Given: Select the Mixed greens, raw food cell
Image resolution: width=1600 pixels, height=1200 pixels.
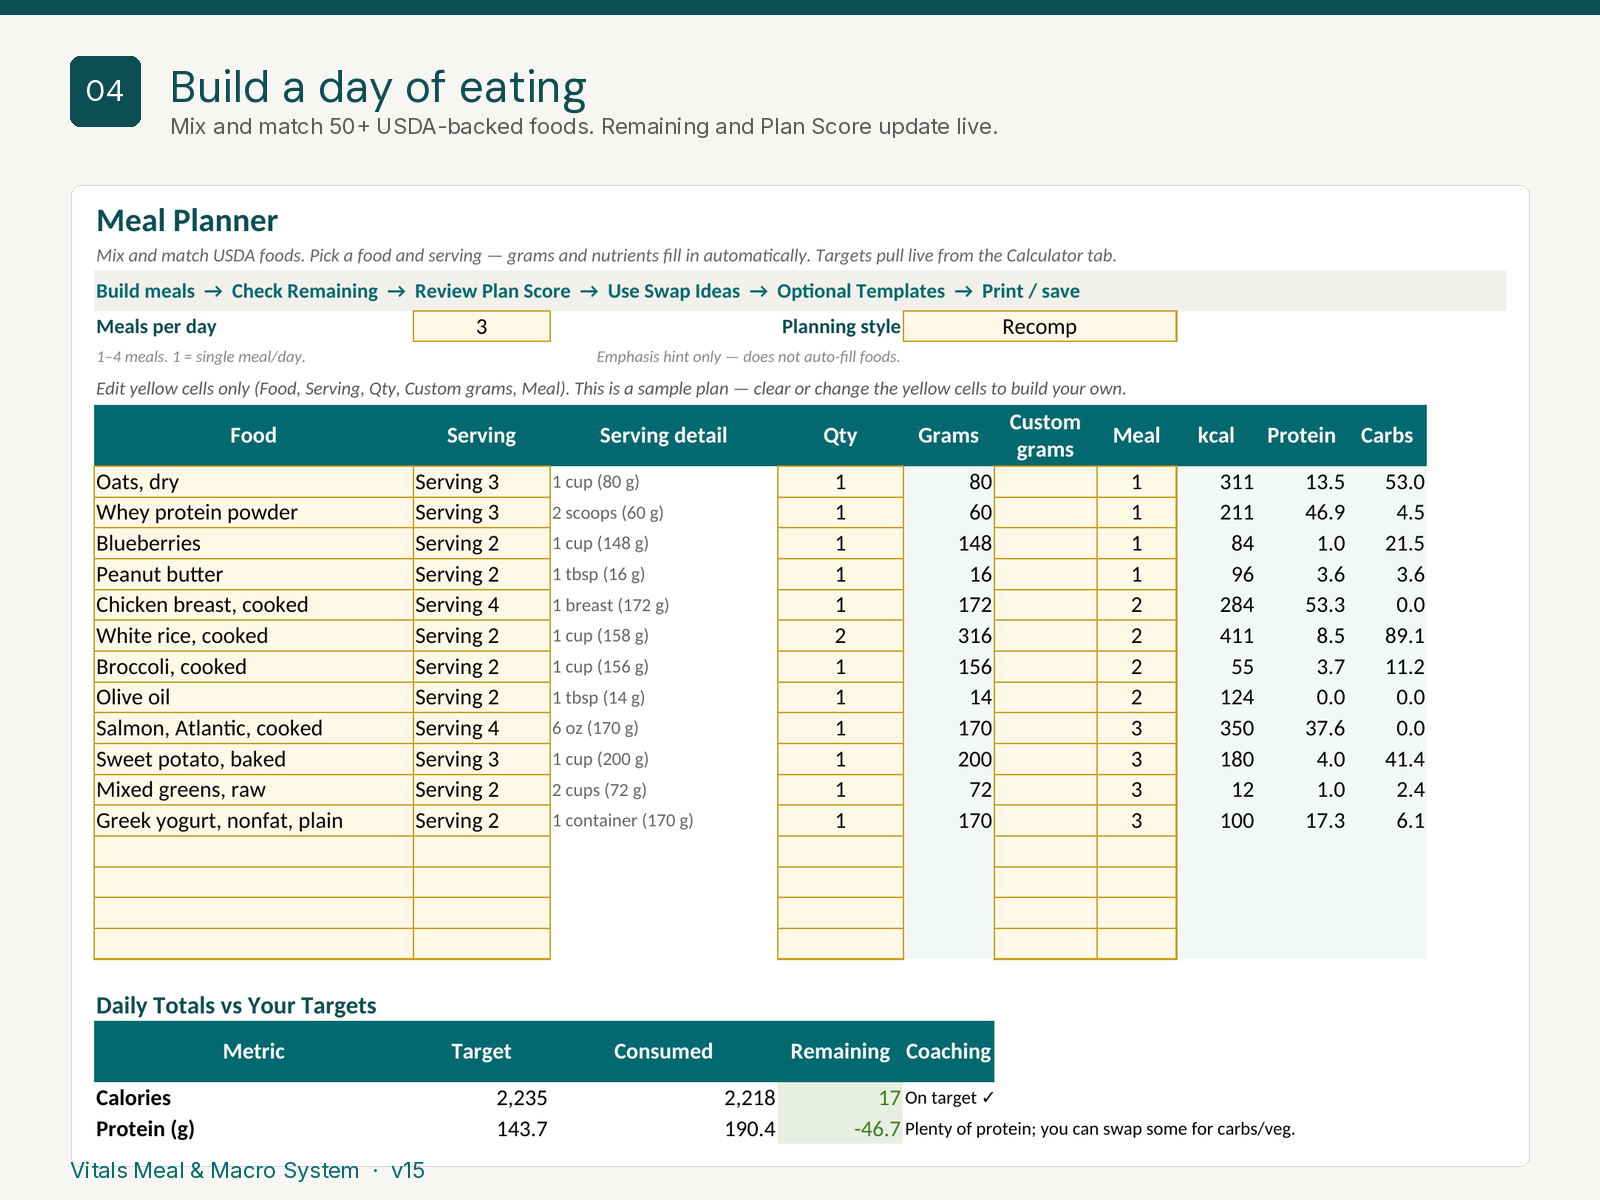Looking at the screenshot, I should [254, 790].
